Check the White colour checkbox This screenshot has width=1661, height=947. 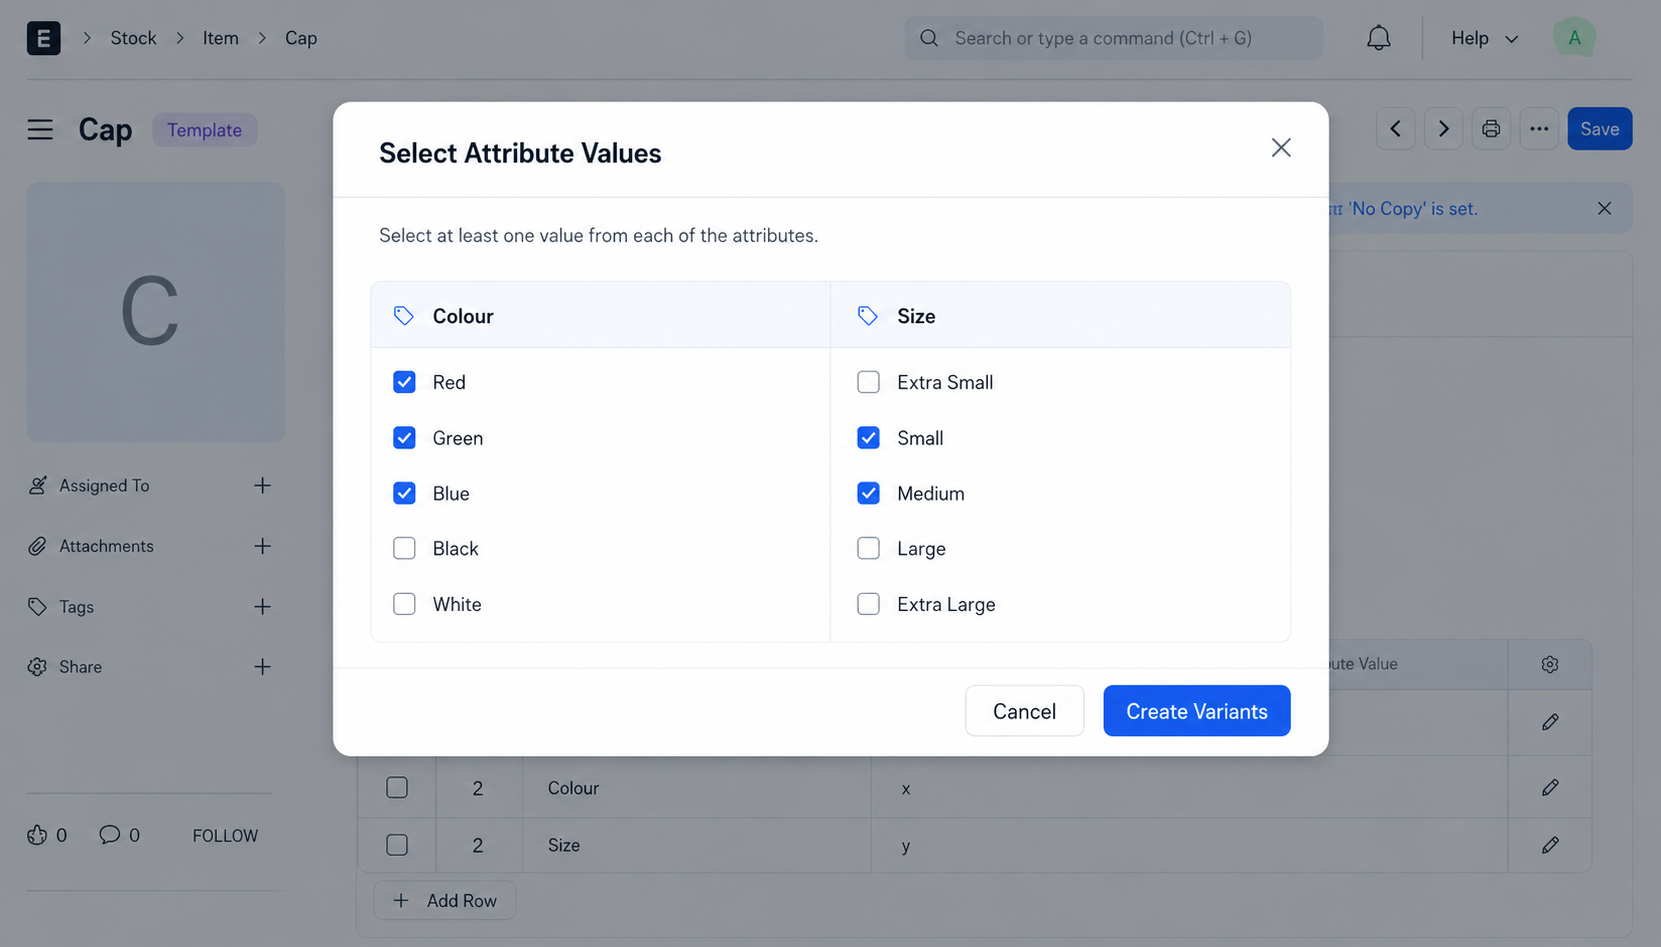(x=404, y=604)
